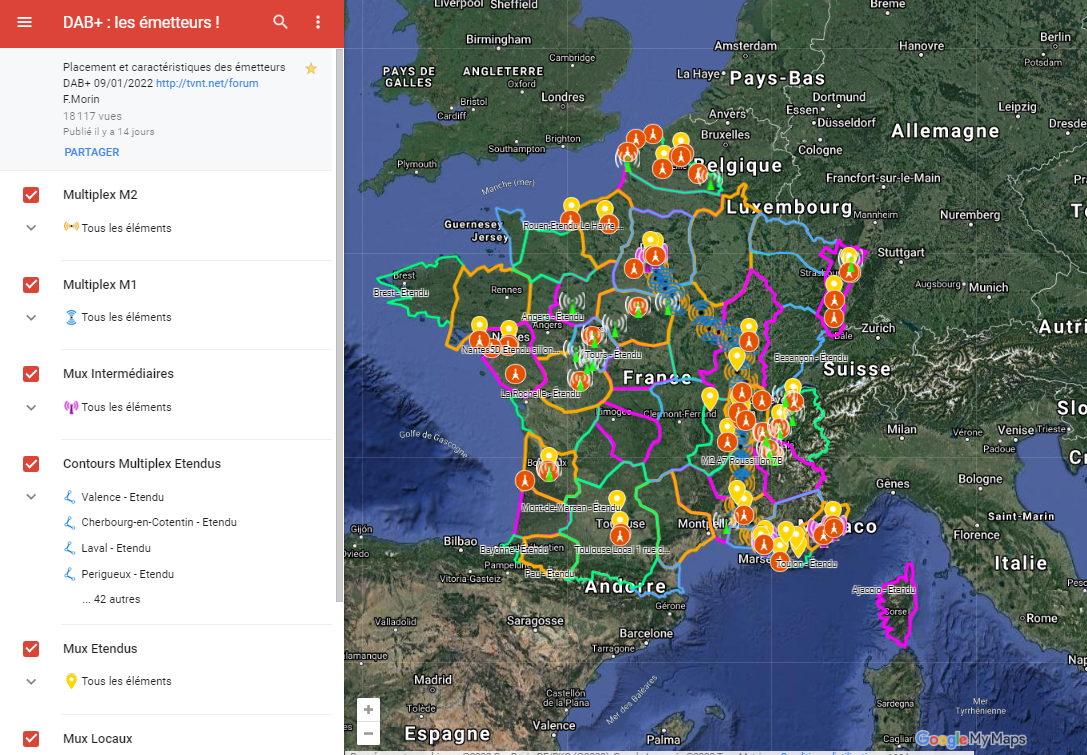Expand the Multiplex M1 elements chevron
This screenshot has width=1087, height=755.
point(31,318)
